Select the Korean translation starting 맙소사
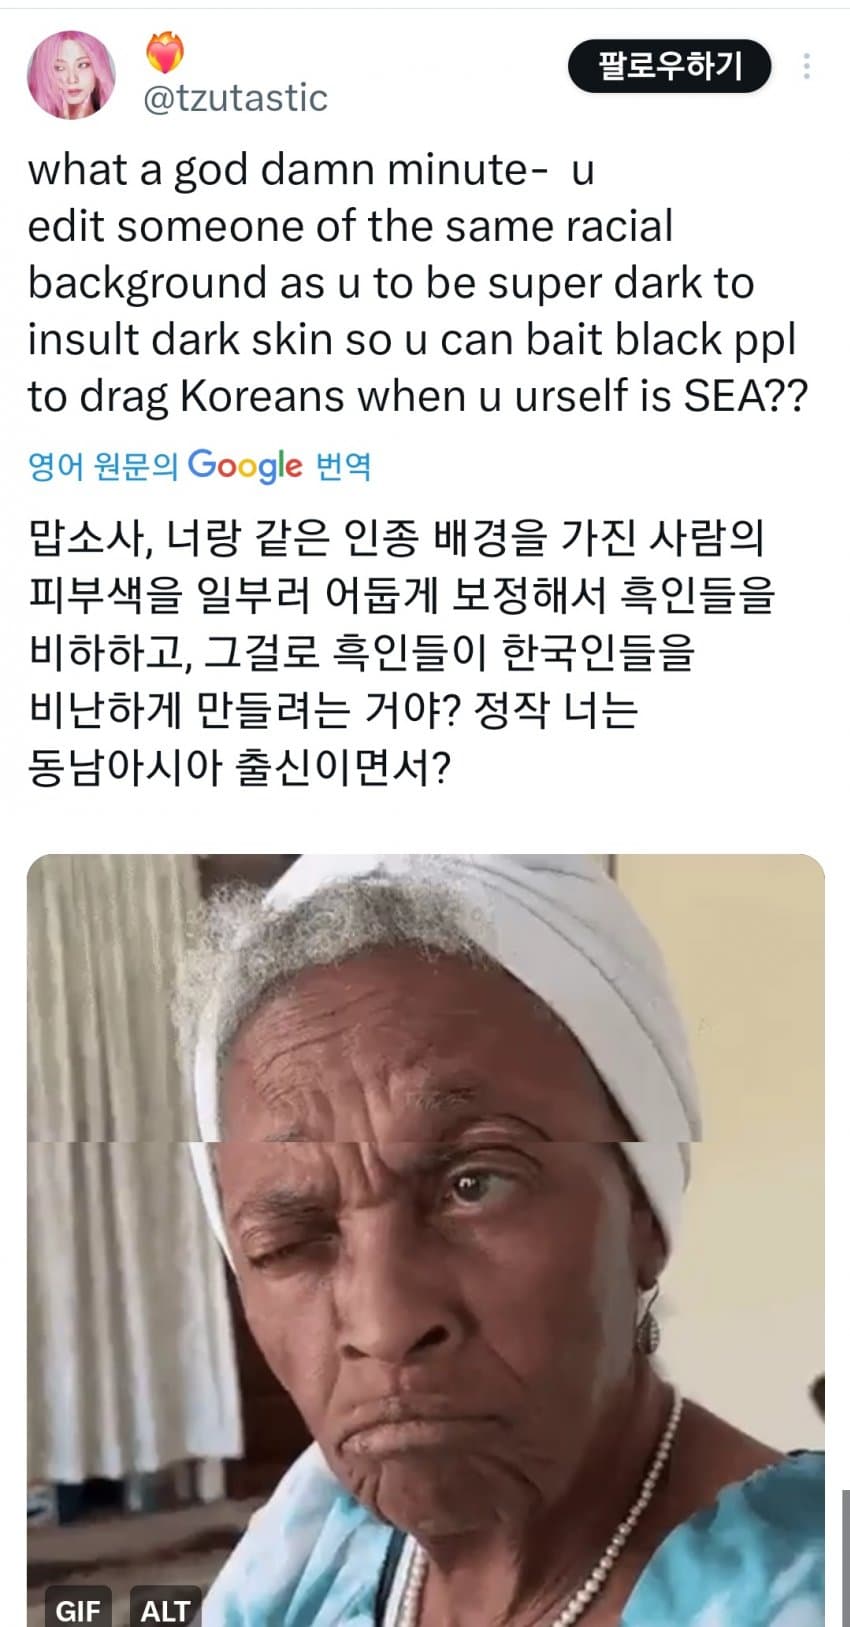This screenshot has height=1627, width=850. (402, 652)
